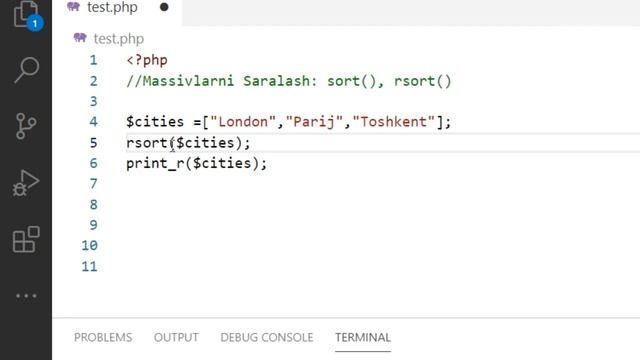
Task: Click the rsort function call on line 5
Action: 147,143
